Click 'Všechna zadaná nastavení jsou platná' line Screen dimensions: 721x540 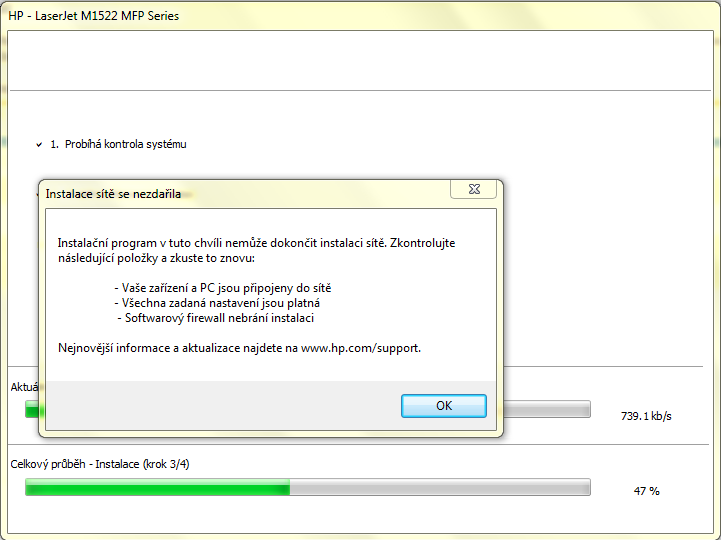[217, 303]
